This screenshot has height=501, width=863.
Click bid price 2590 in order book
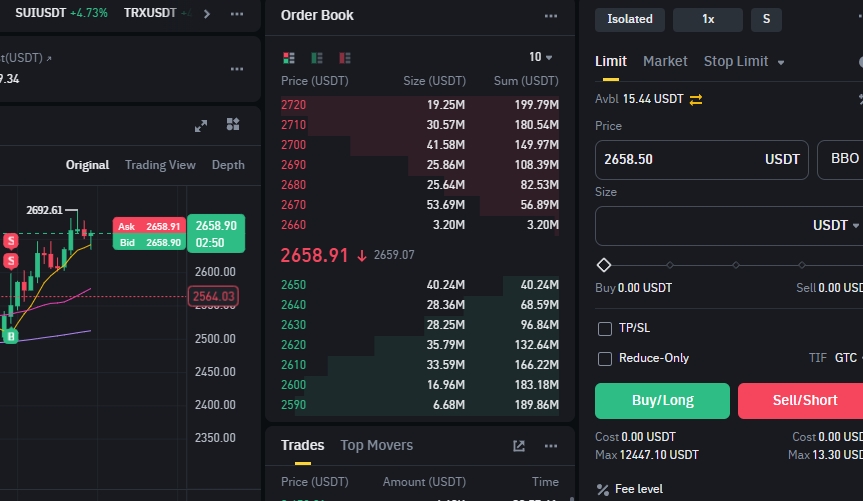(x=293, y=405)
